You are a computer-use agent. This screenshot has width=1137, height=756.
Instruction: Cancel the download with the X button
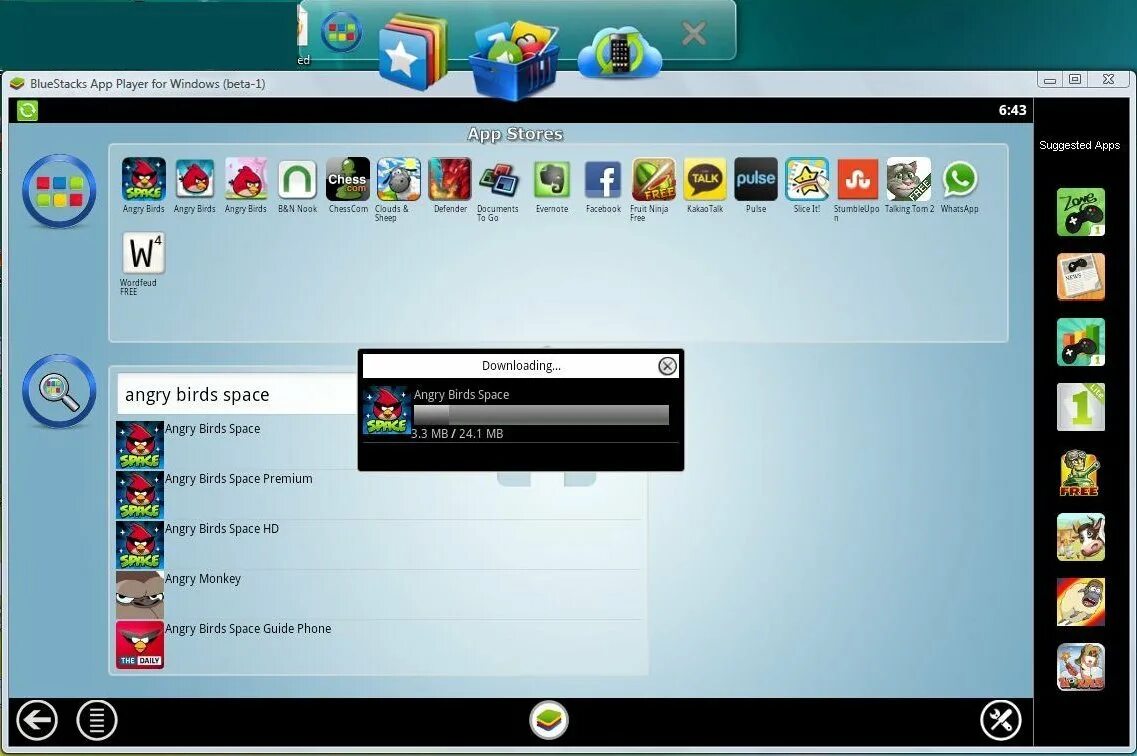pos(667,366)
